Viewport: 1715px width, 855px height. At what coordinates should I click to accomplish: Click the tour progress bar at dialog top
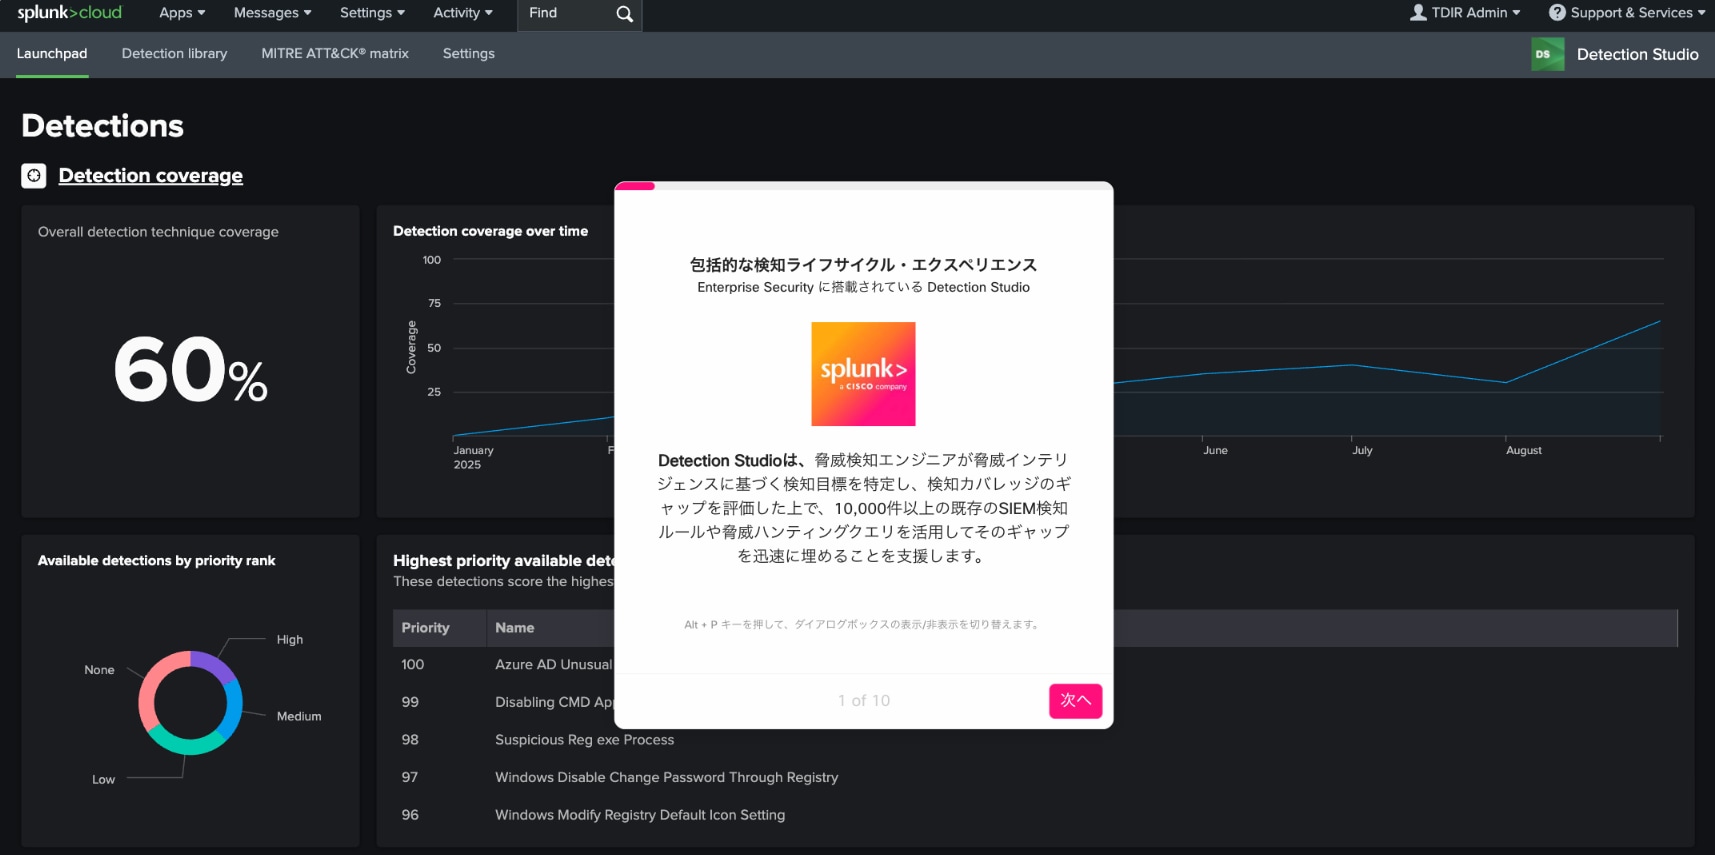click(863, 185)
